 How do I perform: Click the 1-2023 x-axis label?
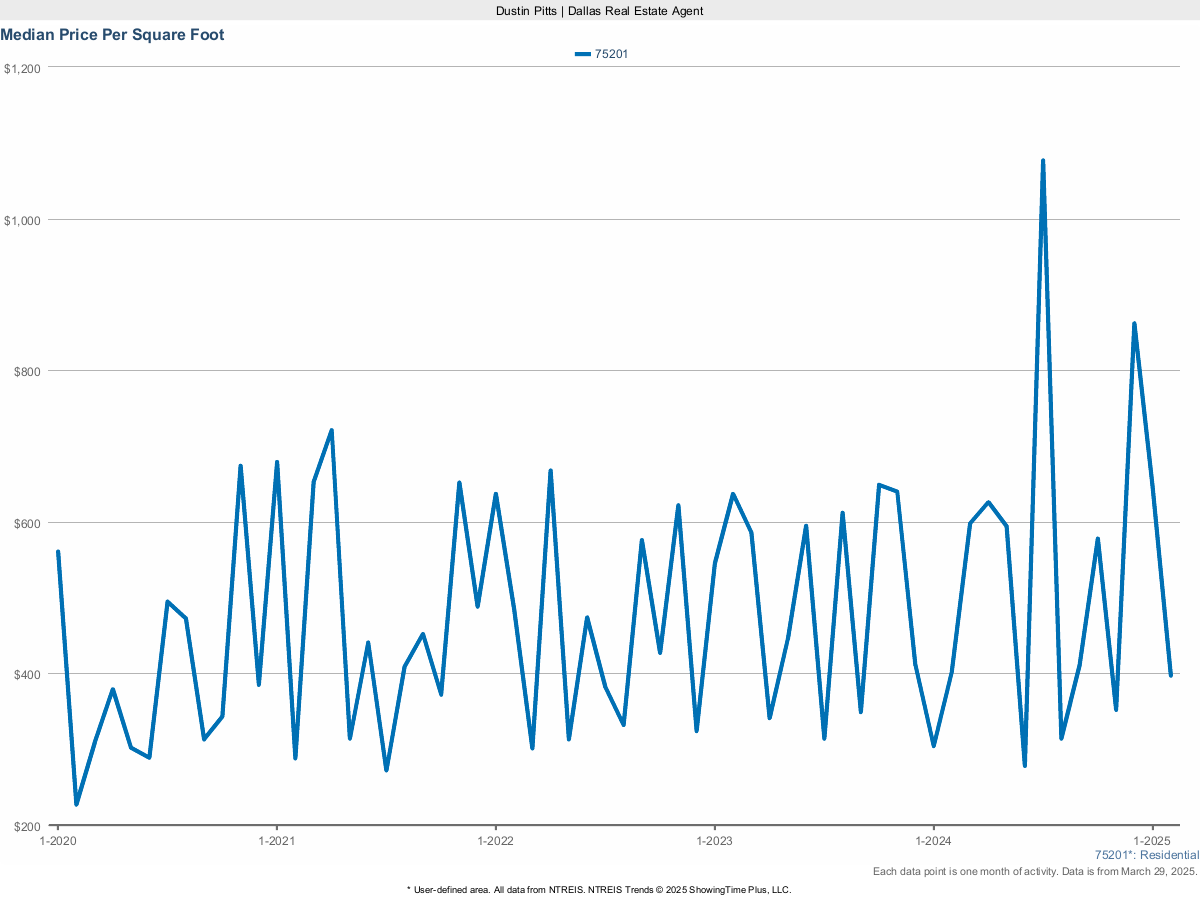pos(714,841)
